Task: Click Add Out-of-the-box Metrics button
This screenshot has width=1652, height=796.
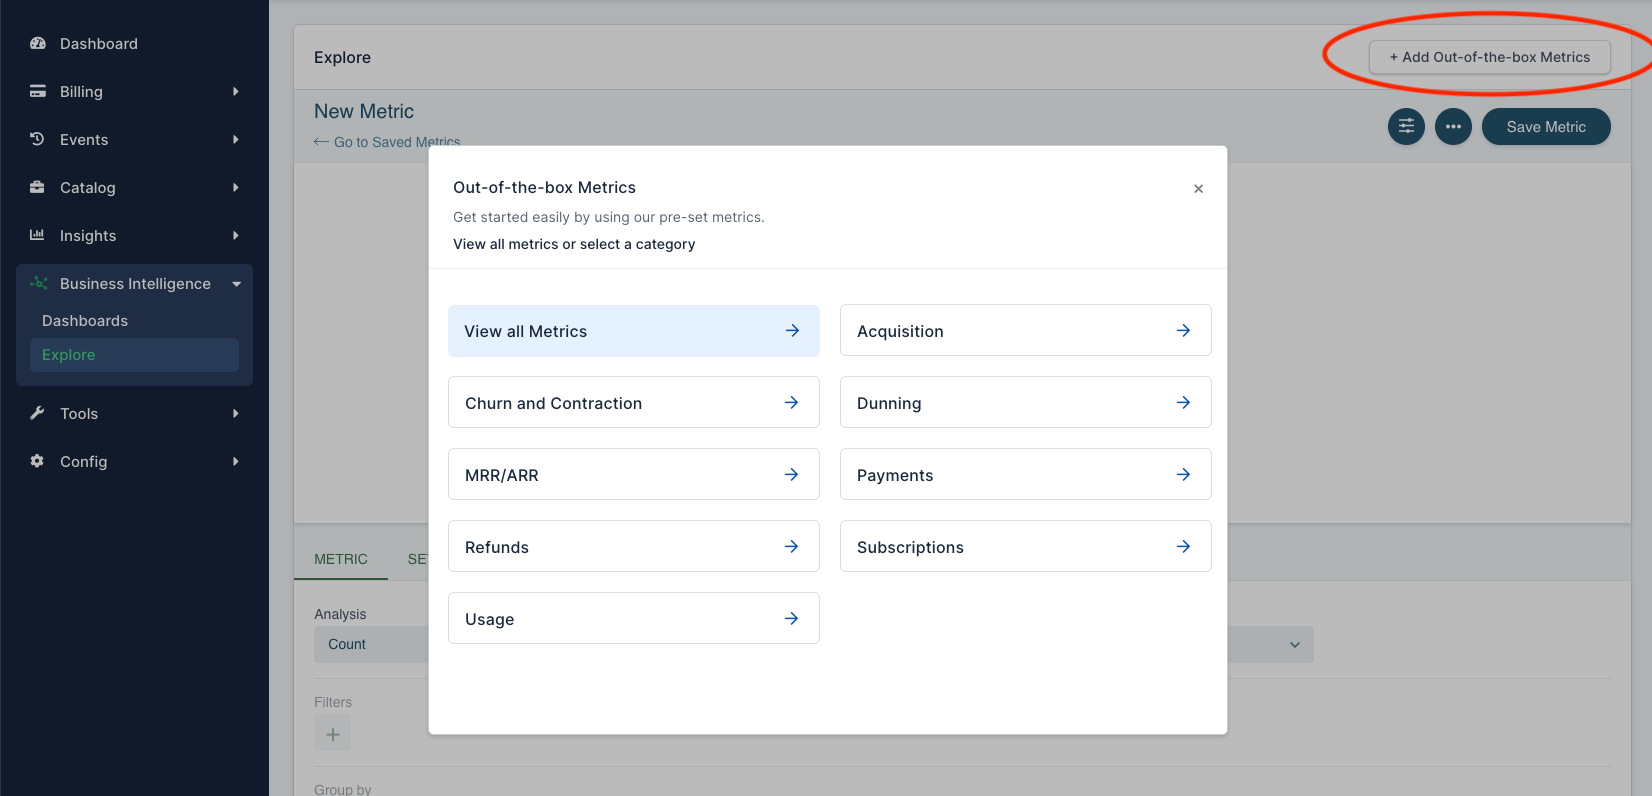Action: 1489,57
